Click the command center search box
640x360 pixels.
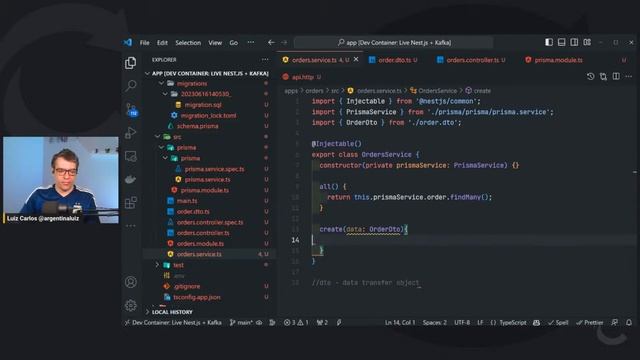point(393,42)
